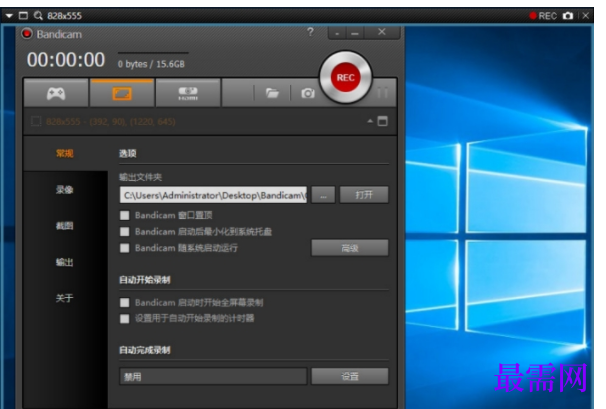This screenshot has height=409, width=606.
Task: Click the Bandicam red logo icon
Action: click(27, 34)
